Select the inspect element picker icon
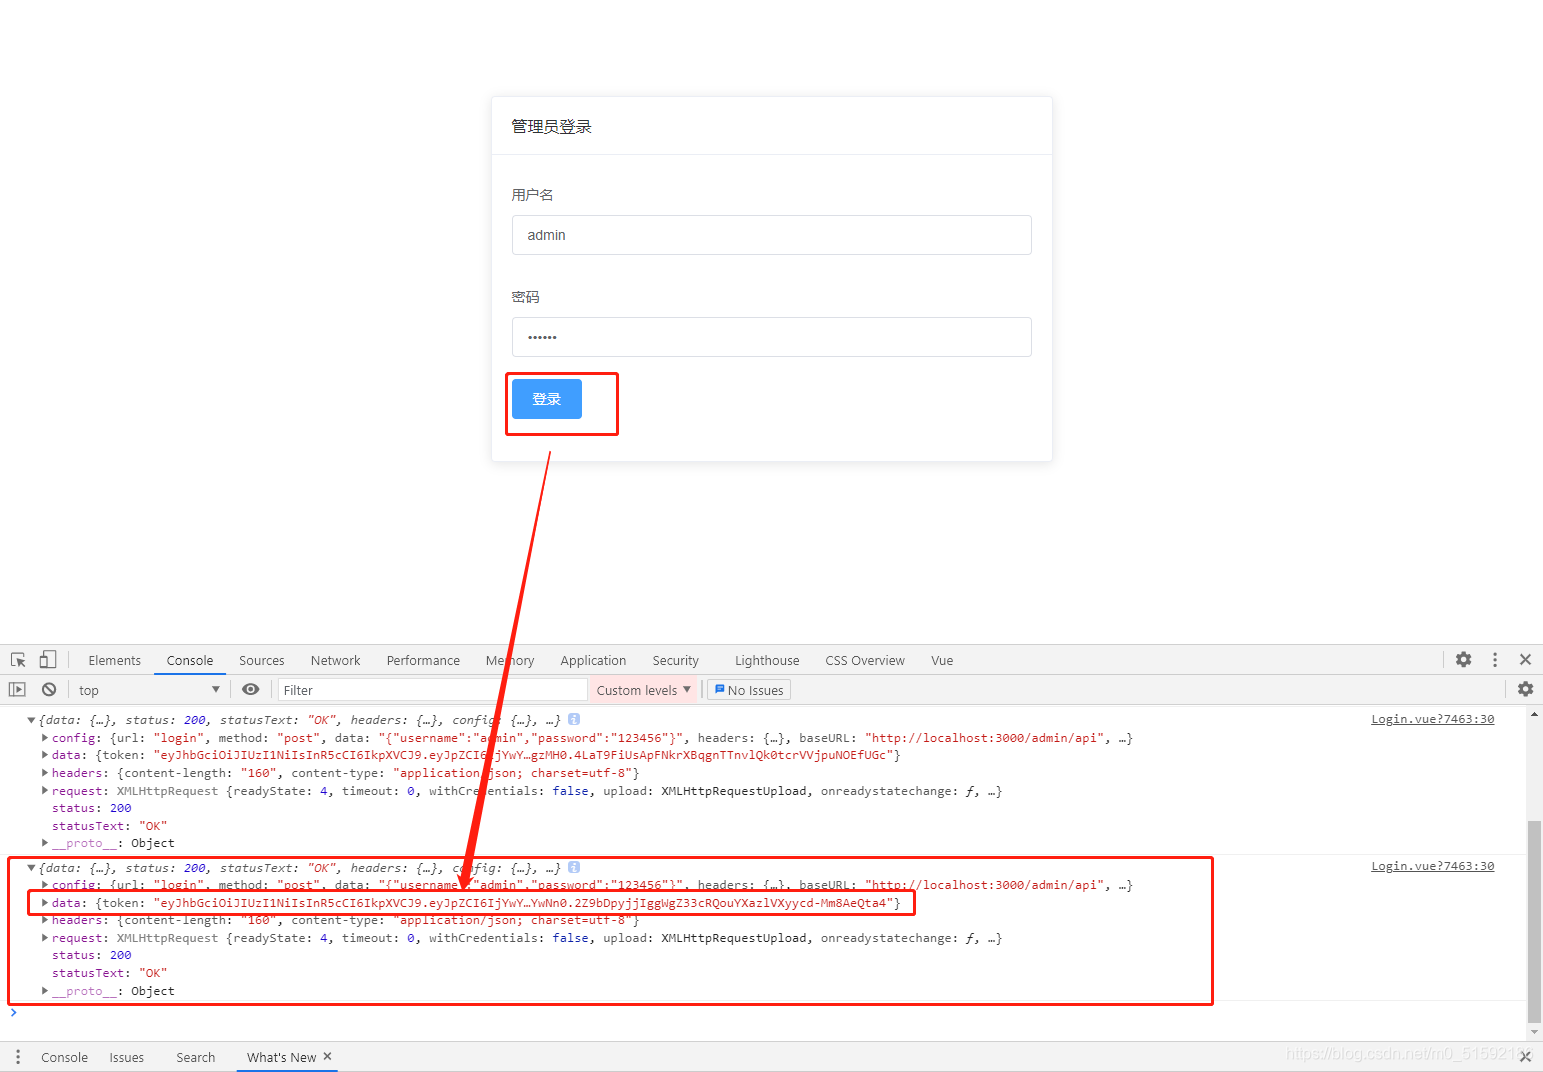 [18, 660]
